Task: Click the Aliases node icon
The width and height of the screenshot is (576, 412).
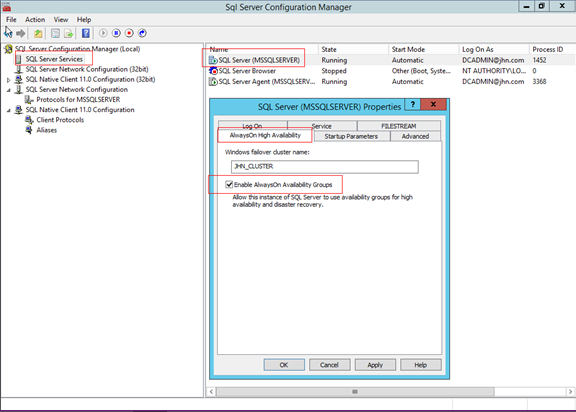Action: coord(29,130)
